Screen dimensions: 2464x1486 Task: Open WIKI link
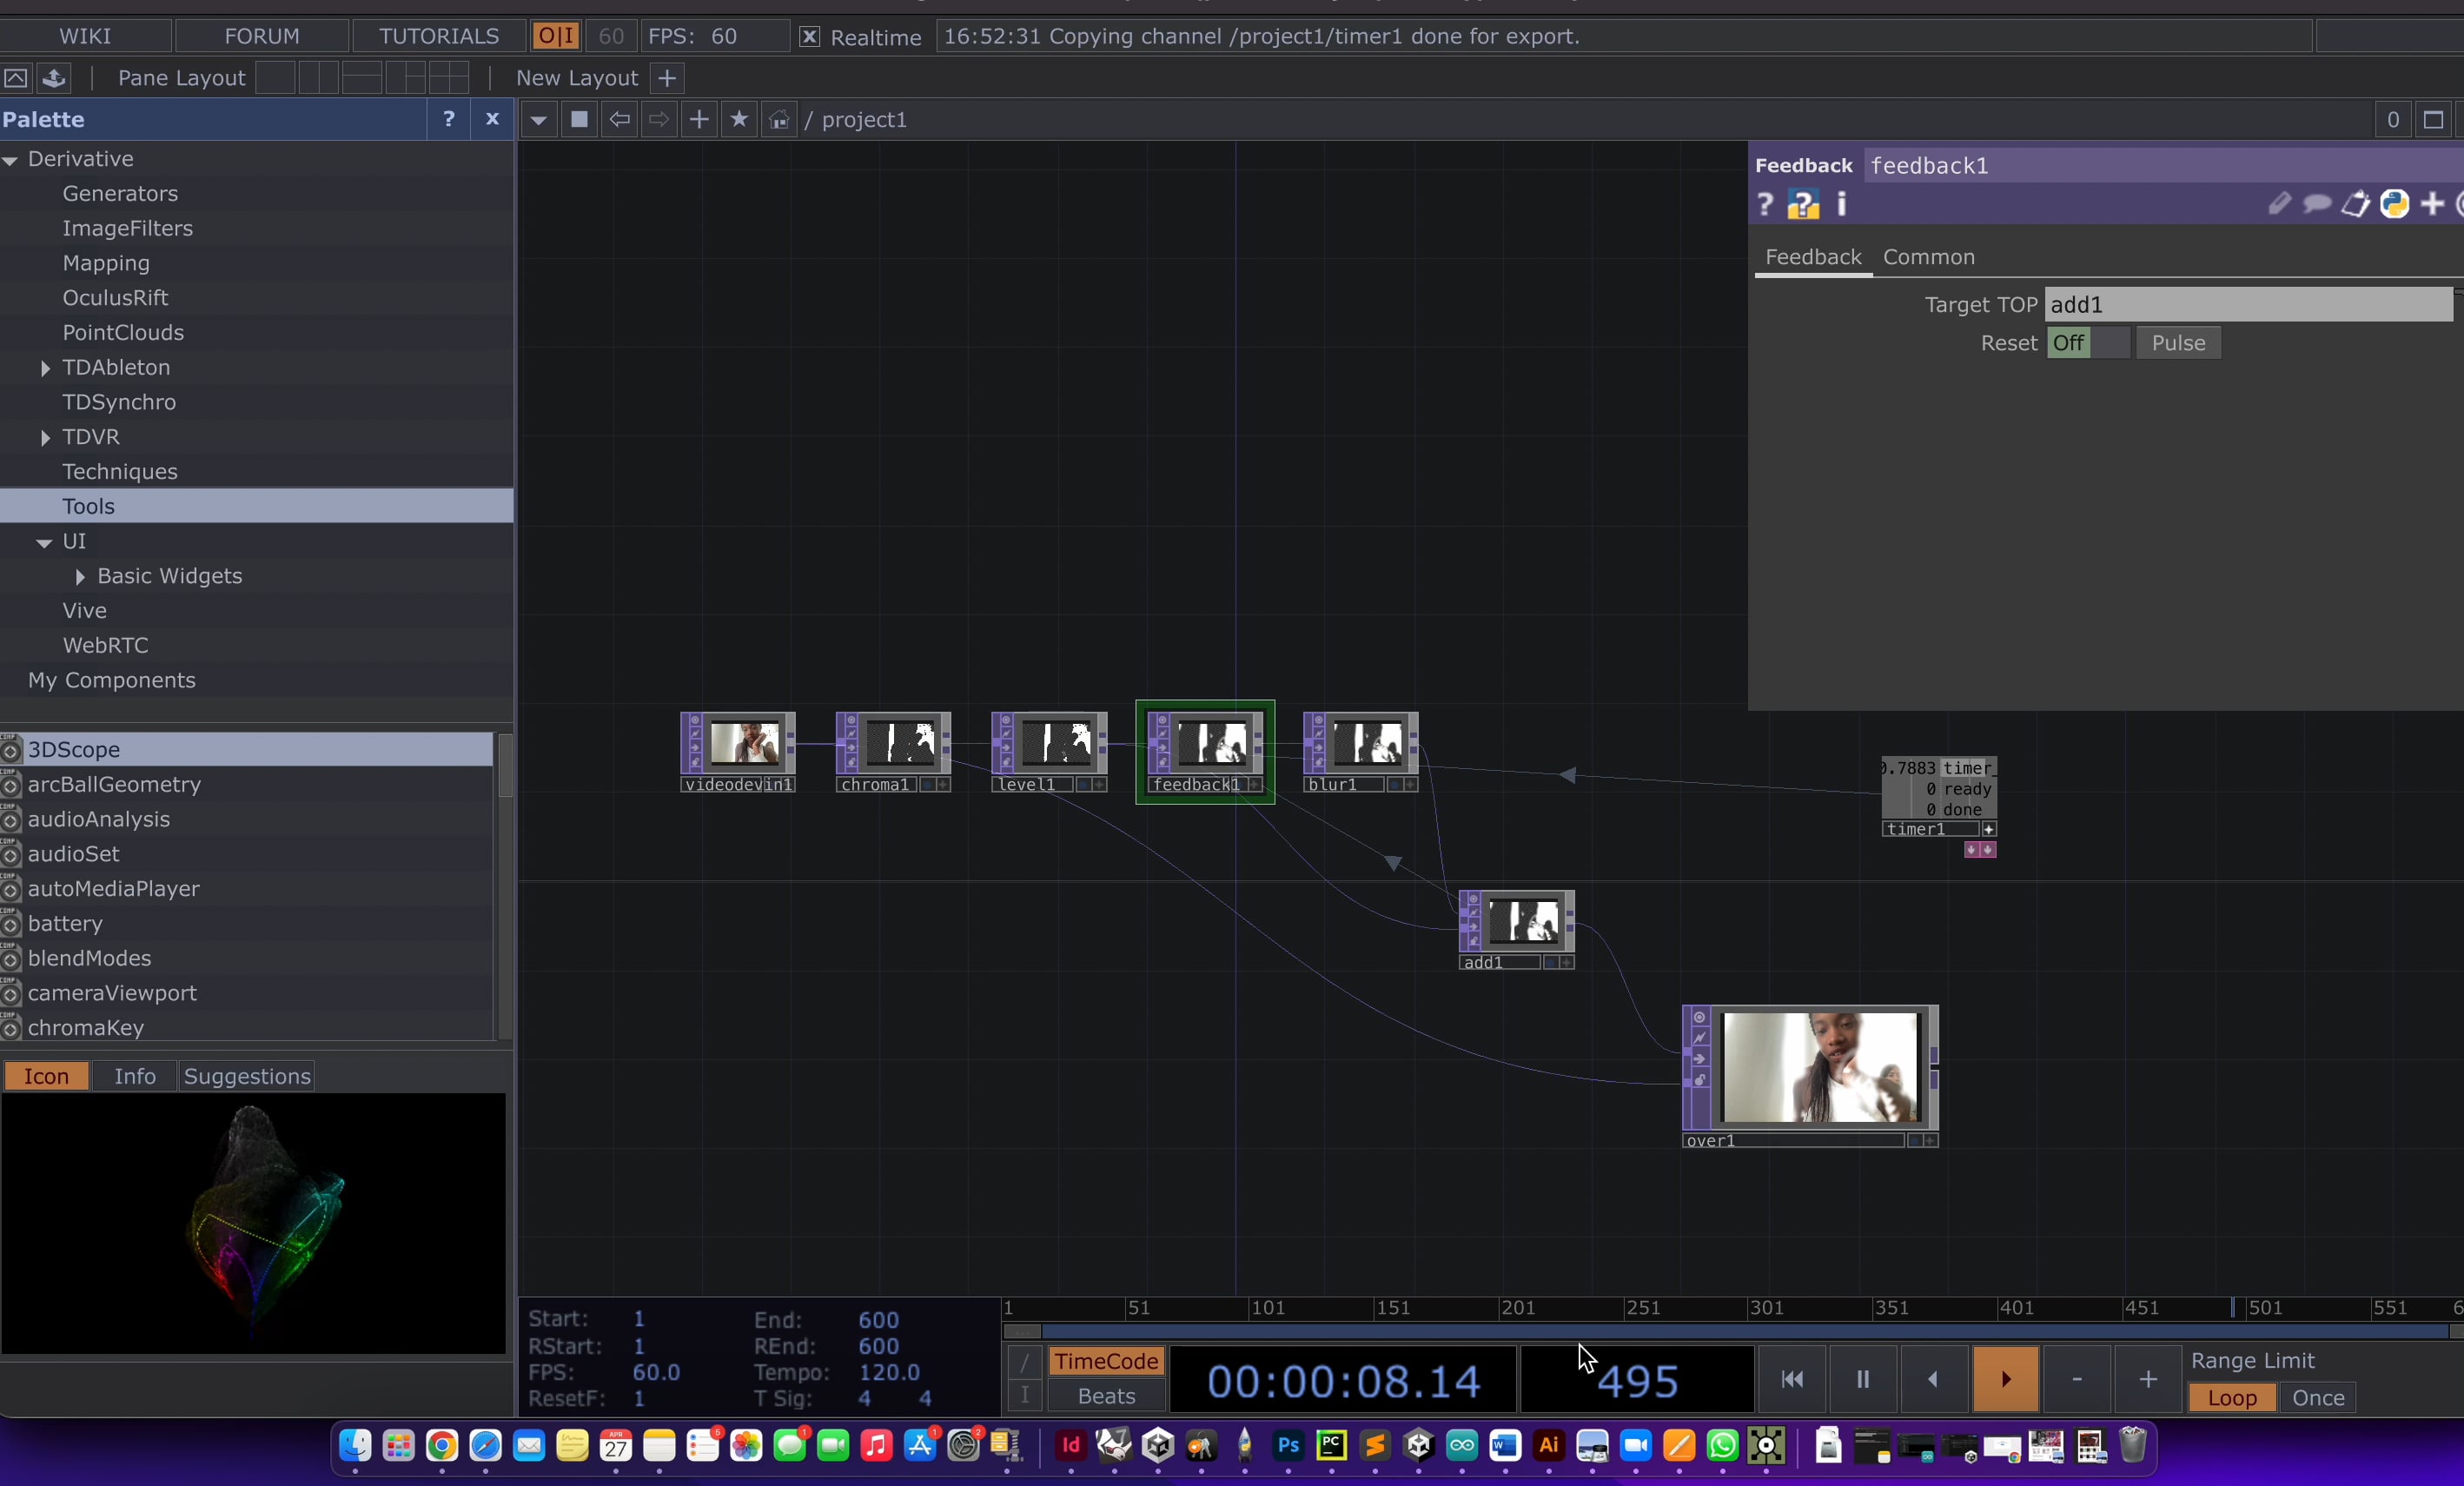[85, 36]
